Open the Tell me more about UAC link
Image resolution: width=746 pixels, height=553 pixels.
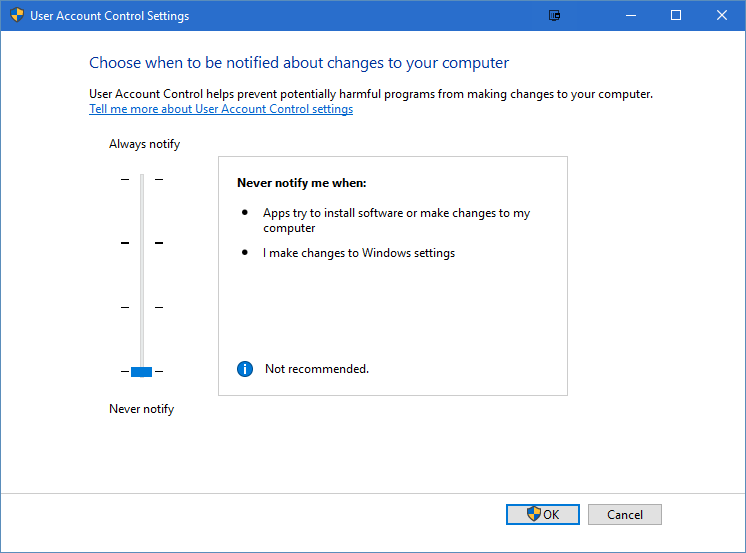(221, 109)
